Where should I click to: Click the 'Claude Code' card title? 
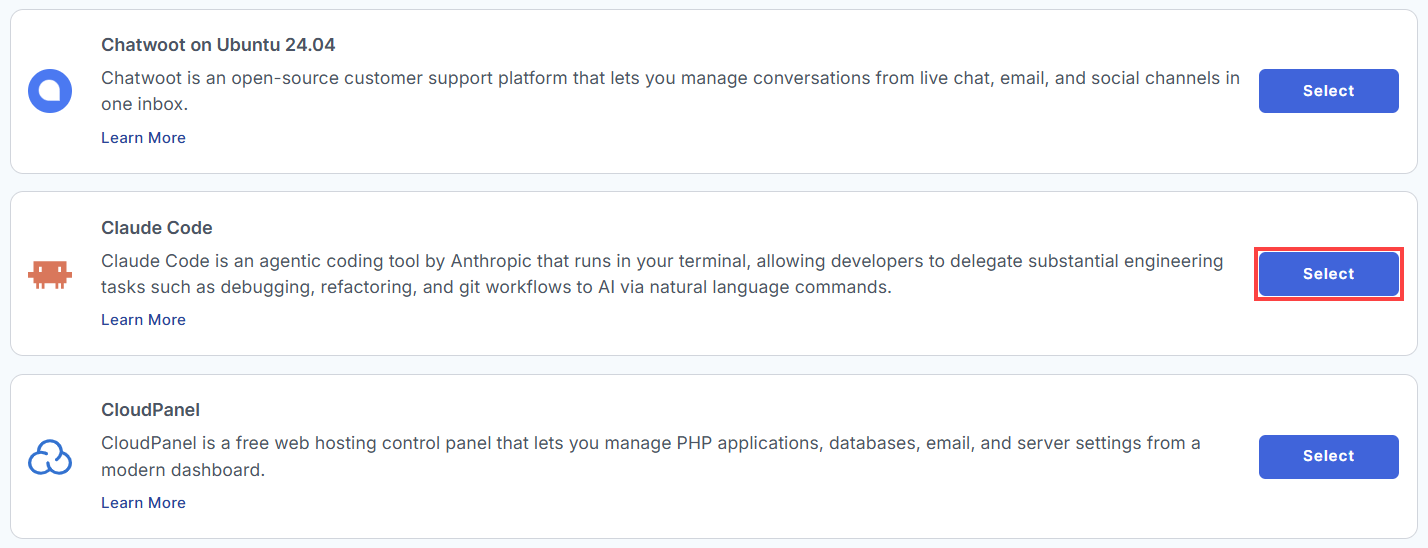point(157,228)
